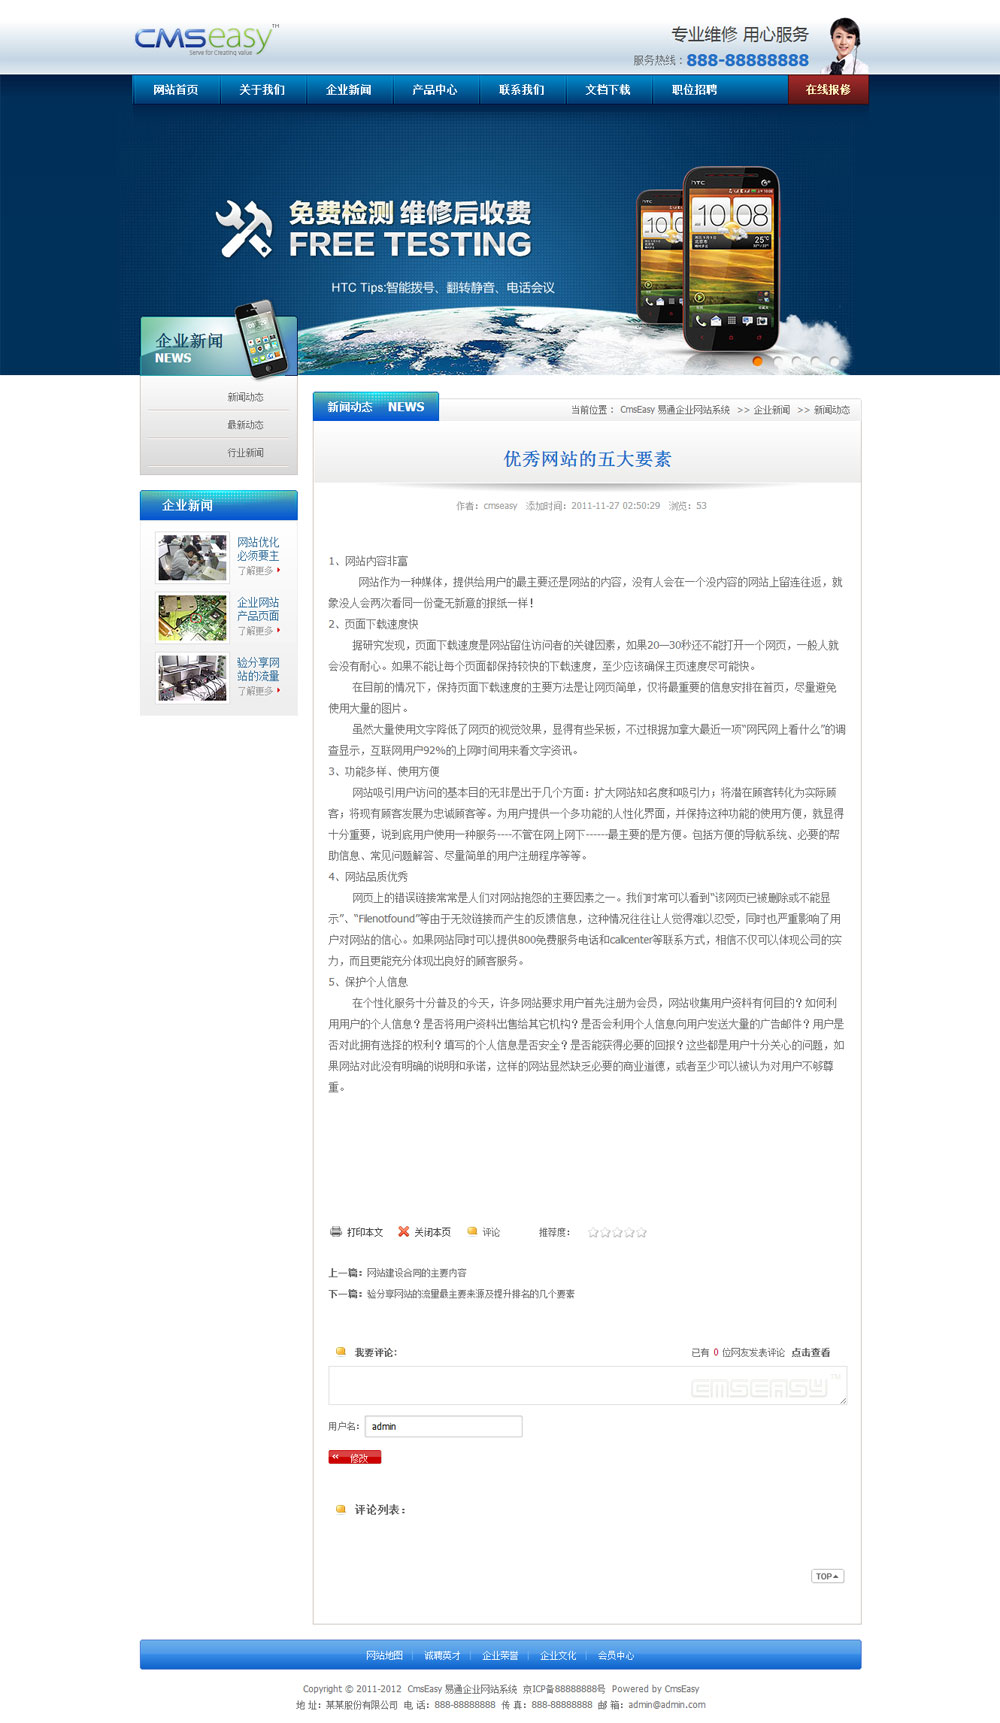The image size is (1000, 1723).
Task: Click the printer icon for 打印本文
Action: [336, 1232]
